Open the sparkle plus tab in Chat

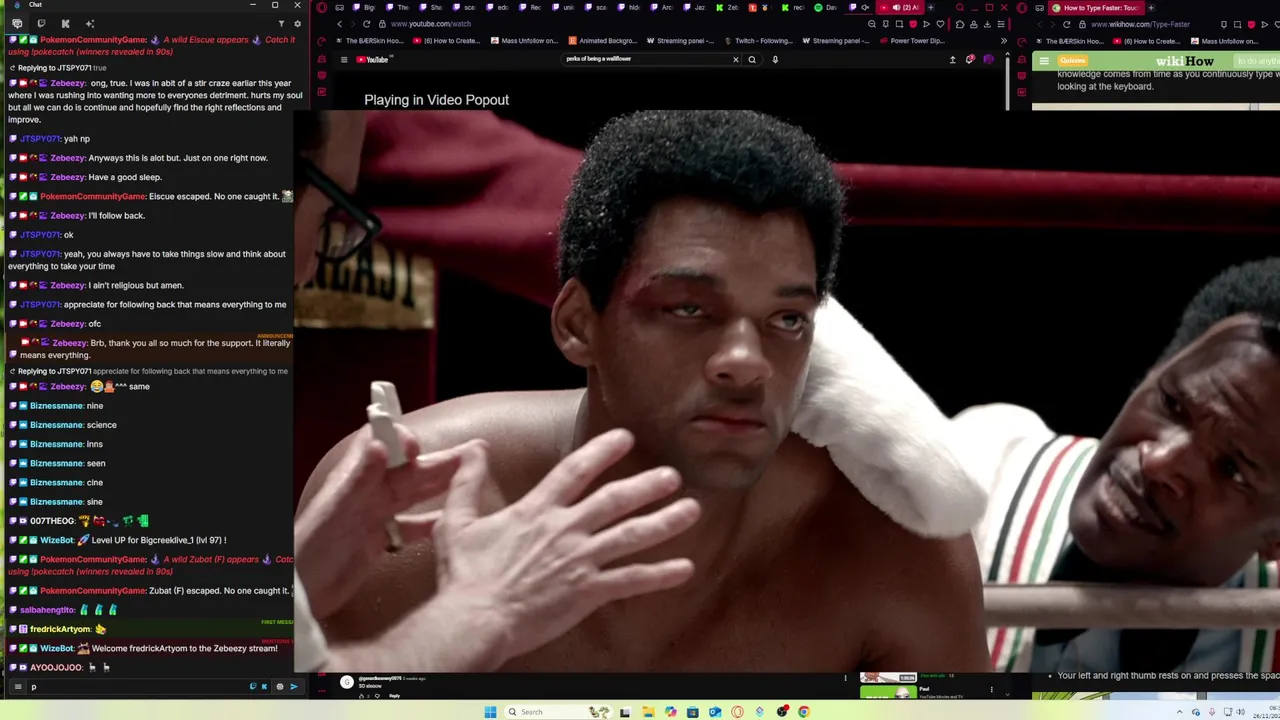click(90, 23)
